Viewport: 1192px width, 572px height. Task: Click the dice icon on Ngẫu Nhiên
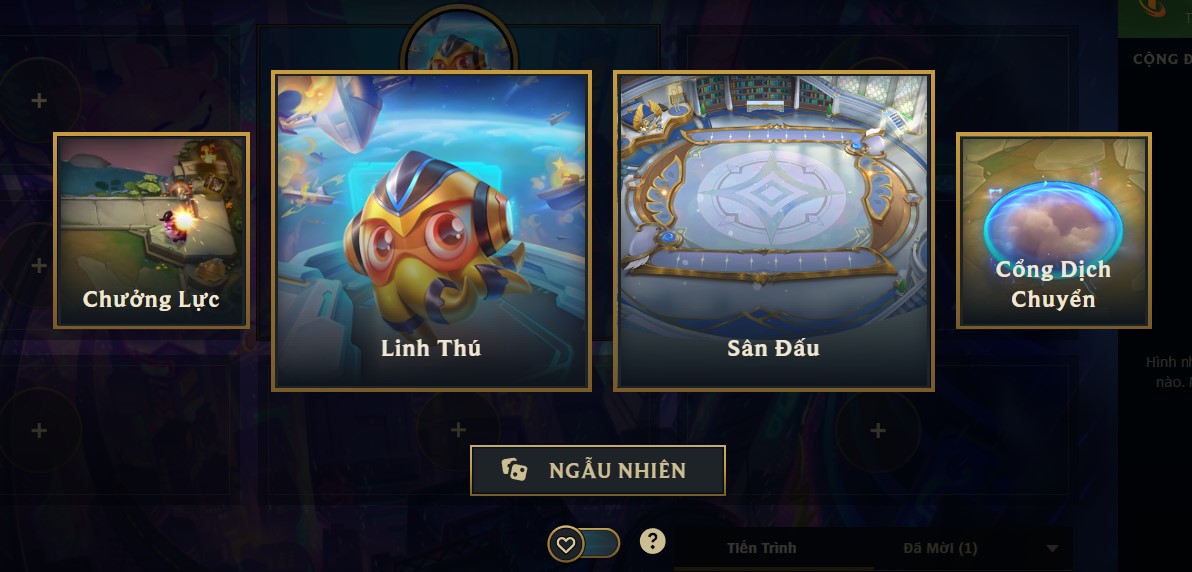[x=514, y=470]
